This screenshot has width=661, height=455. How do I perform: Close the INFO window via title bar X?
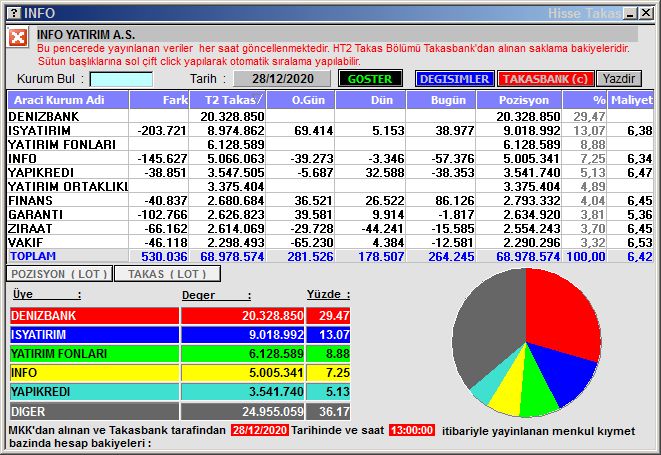[x=645, y=13]
